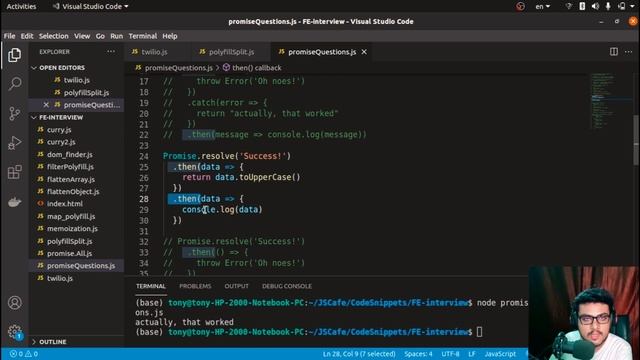Click the Bluetooth icon in top bar
The image size is (640, 360).
click(x=582, y=6)
